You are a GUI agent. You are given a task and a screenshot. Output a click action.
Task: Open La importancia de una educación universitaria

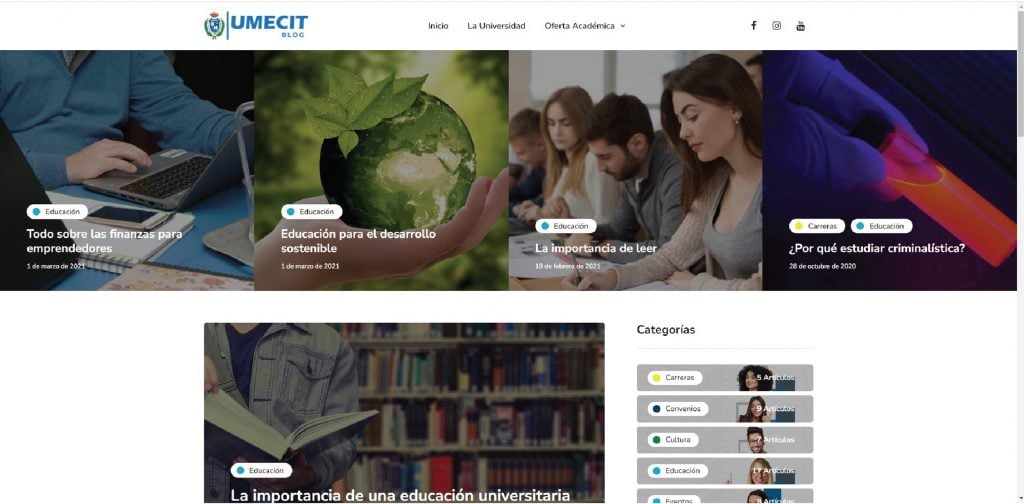(x=400, y=496)
